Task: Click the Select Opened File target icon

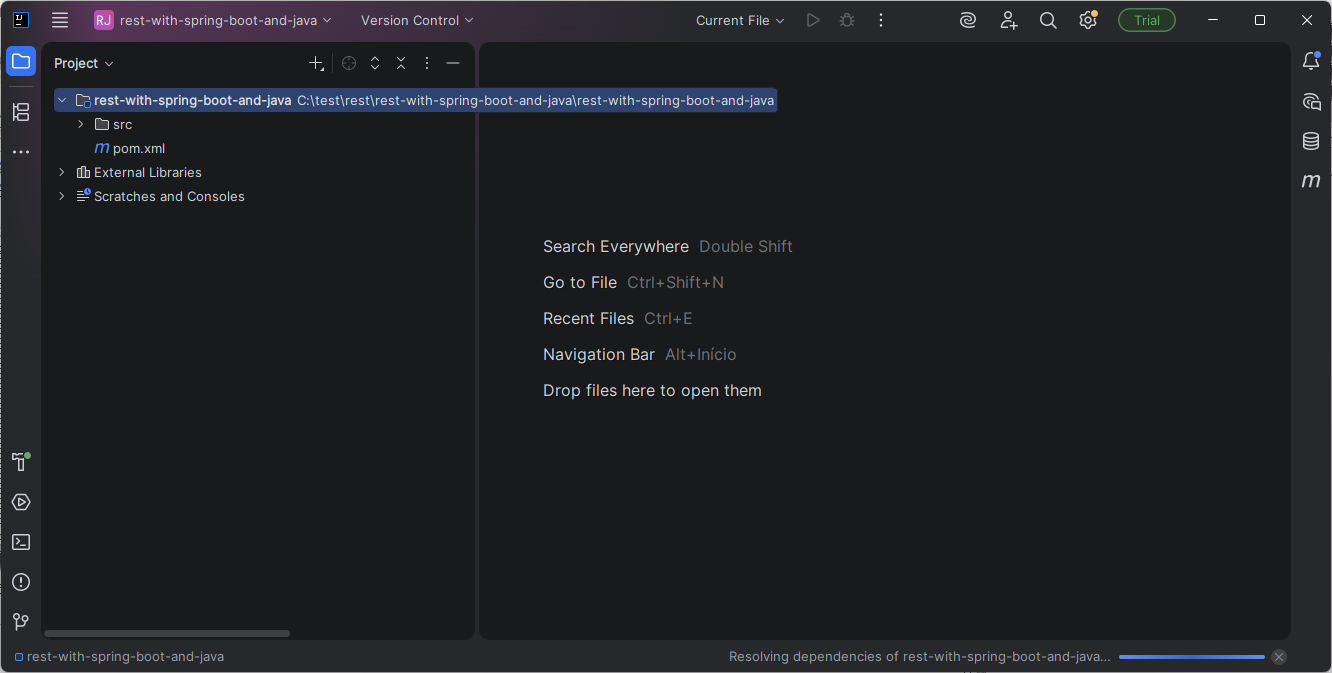Action: [349, 63]
